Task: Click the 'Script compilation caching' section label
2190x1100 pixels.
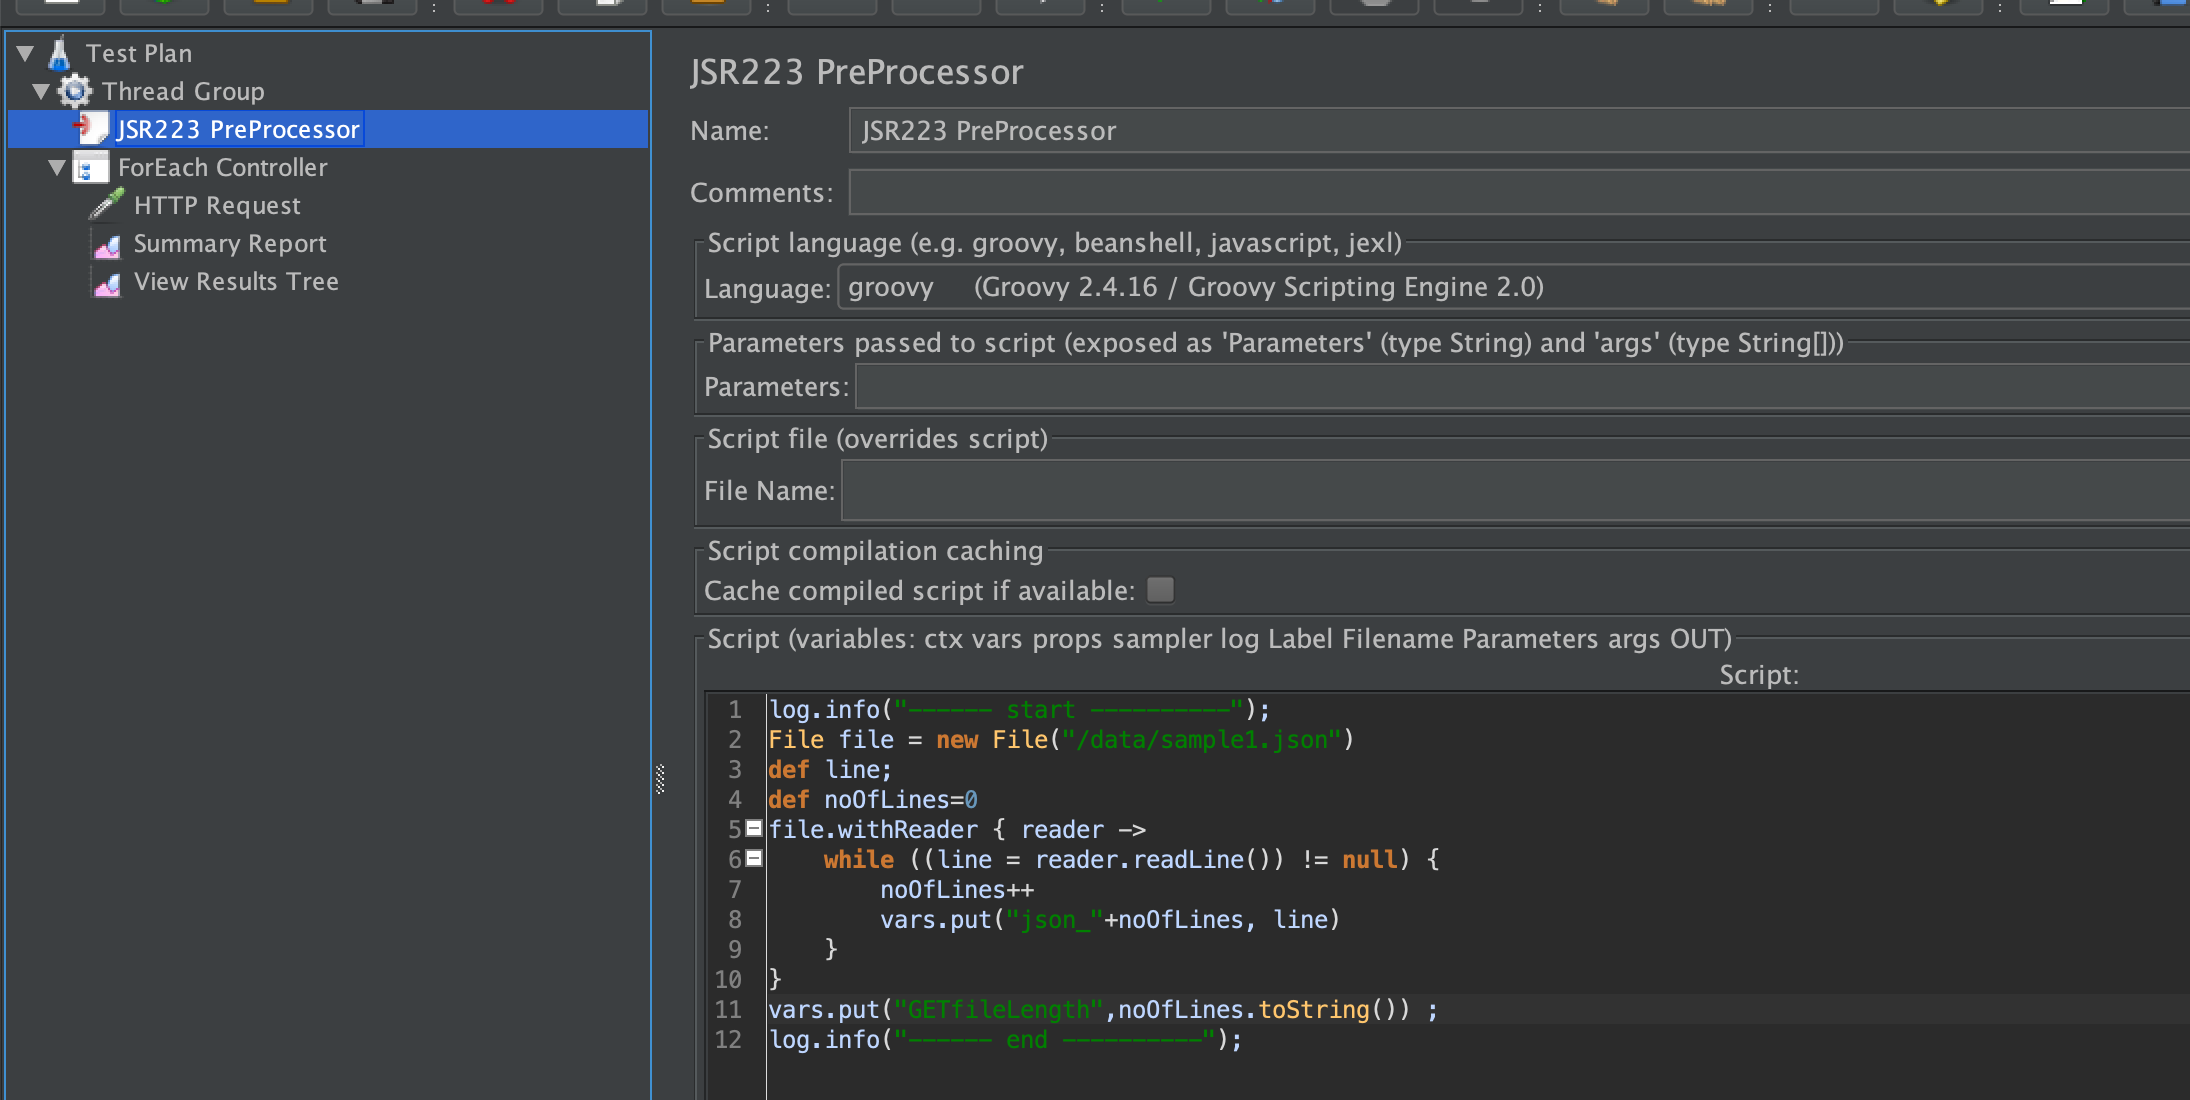Action: 875,551
